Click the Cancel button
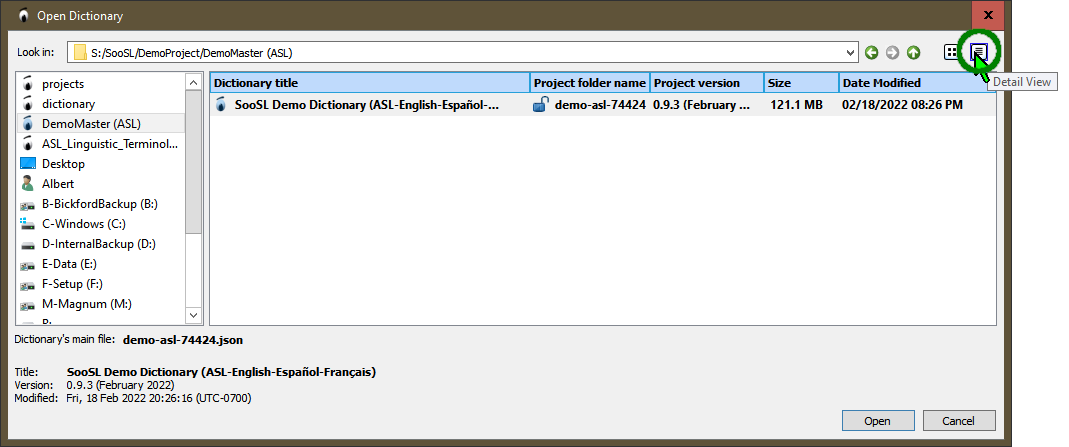1069x447 pixels. coord(959,421)
